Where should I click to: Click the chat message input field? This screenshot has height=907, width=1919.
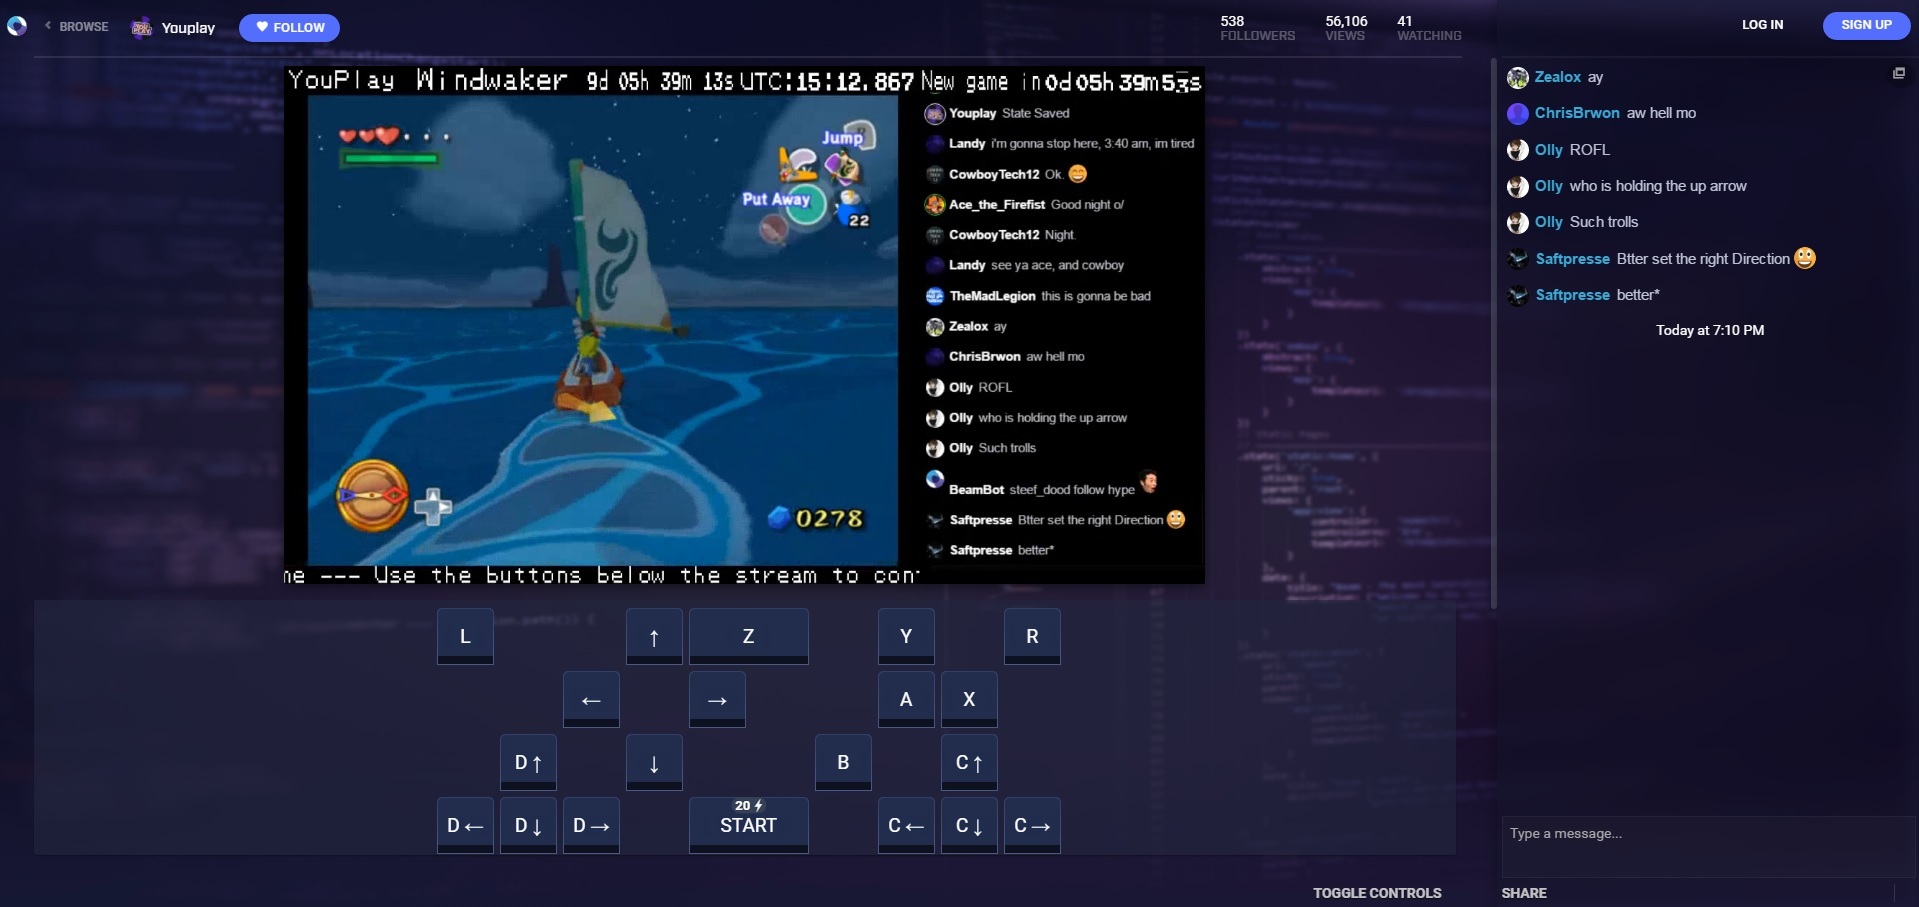pyautogui.click(x=1708, y=846)
